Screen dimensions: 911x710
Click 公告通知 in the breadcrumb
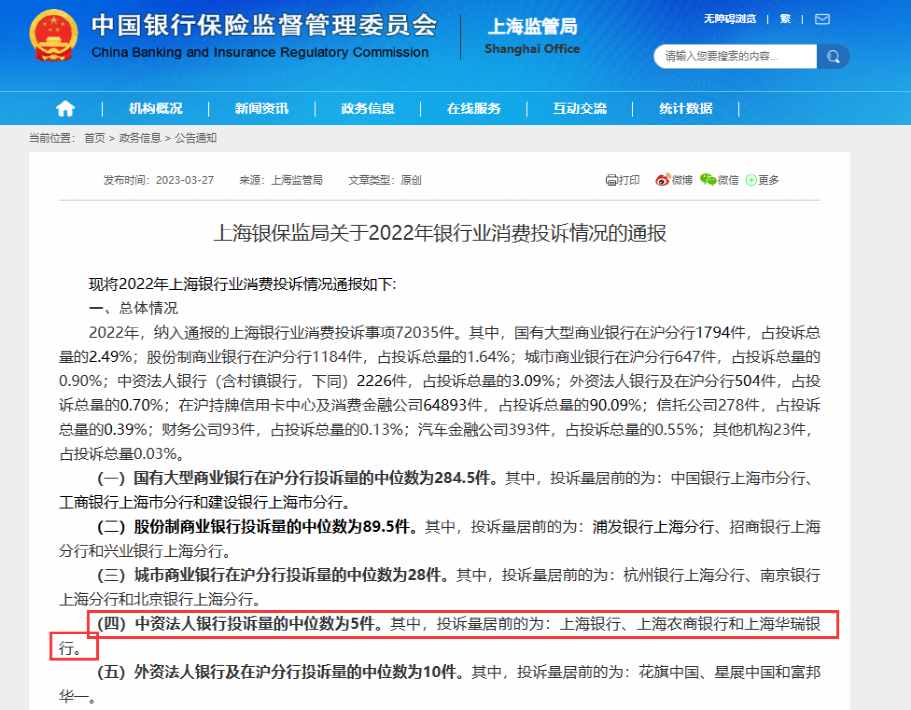click(x=196, y=138)
